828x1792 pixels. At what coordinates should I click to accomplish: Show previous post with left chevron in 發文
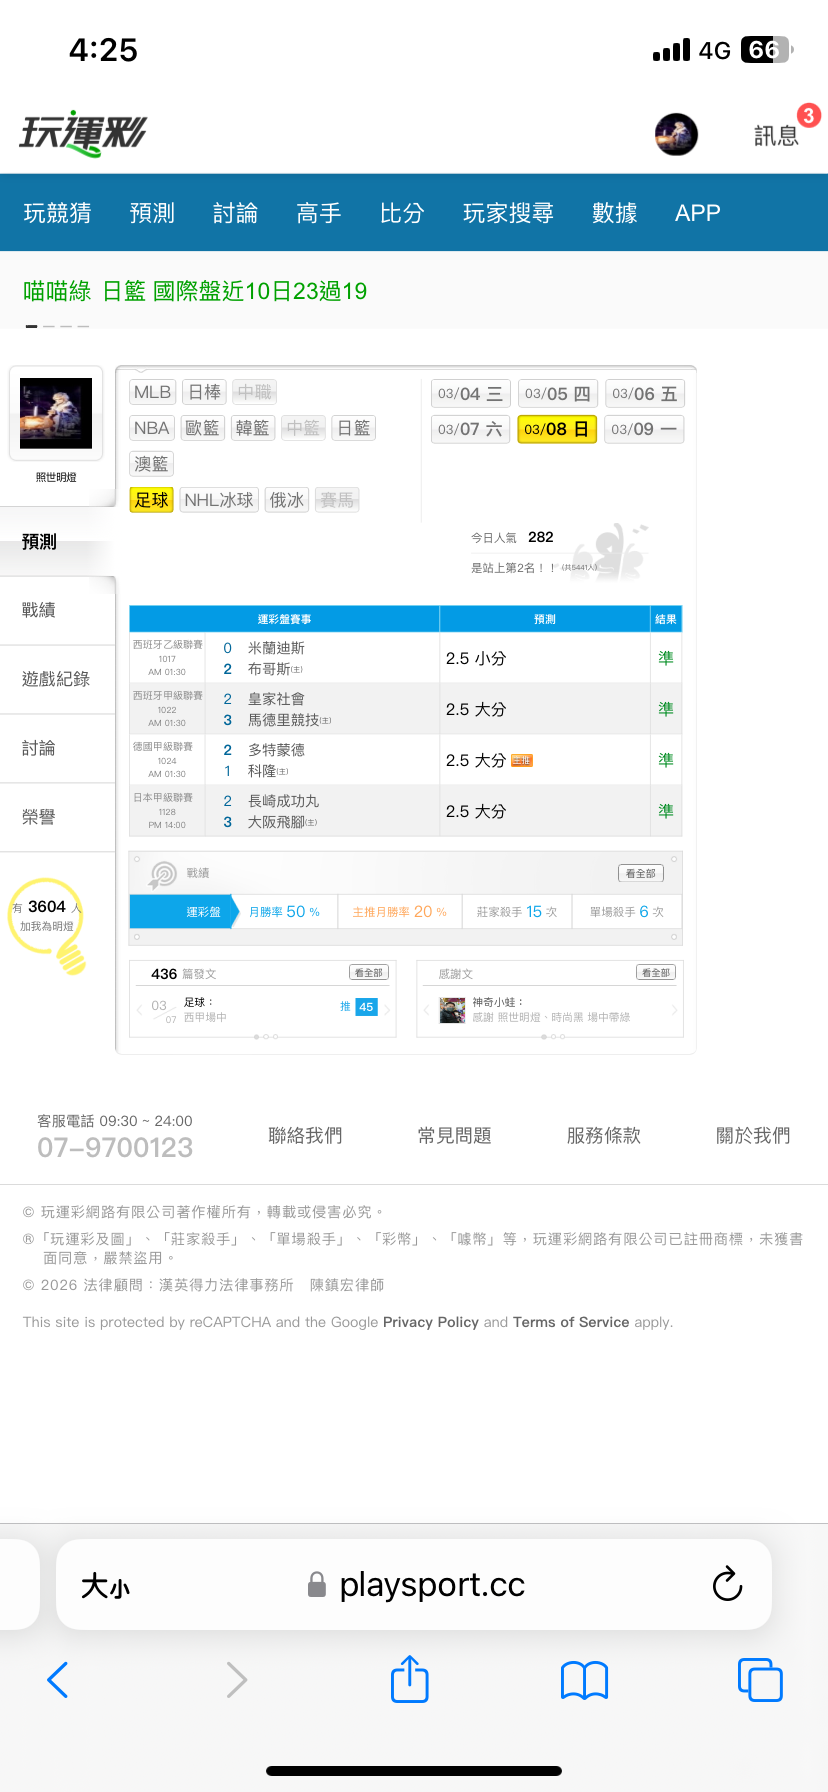click(x=139, y=1010)
